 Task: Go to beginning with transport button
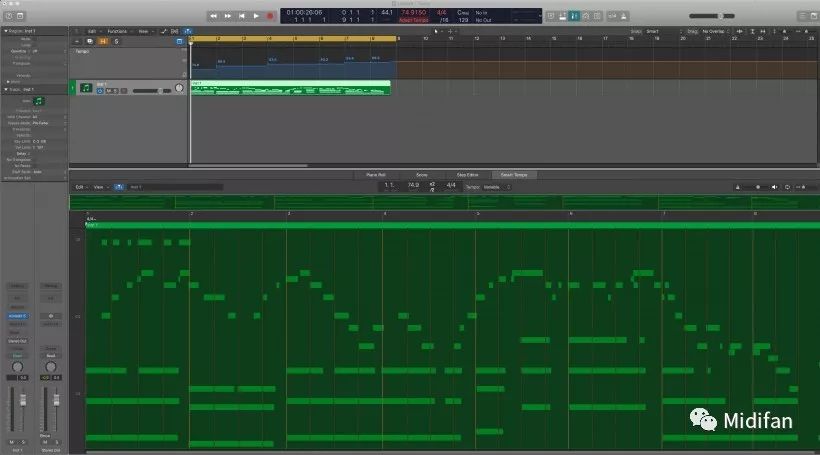tap(242, 16)
